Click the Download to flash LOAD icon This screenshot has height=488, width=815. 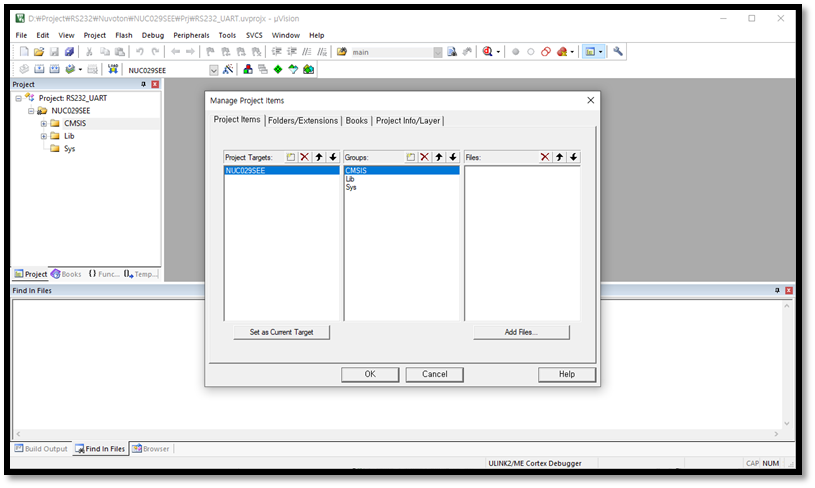[113, 69]
